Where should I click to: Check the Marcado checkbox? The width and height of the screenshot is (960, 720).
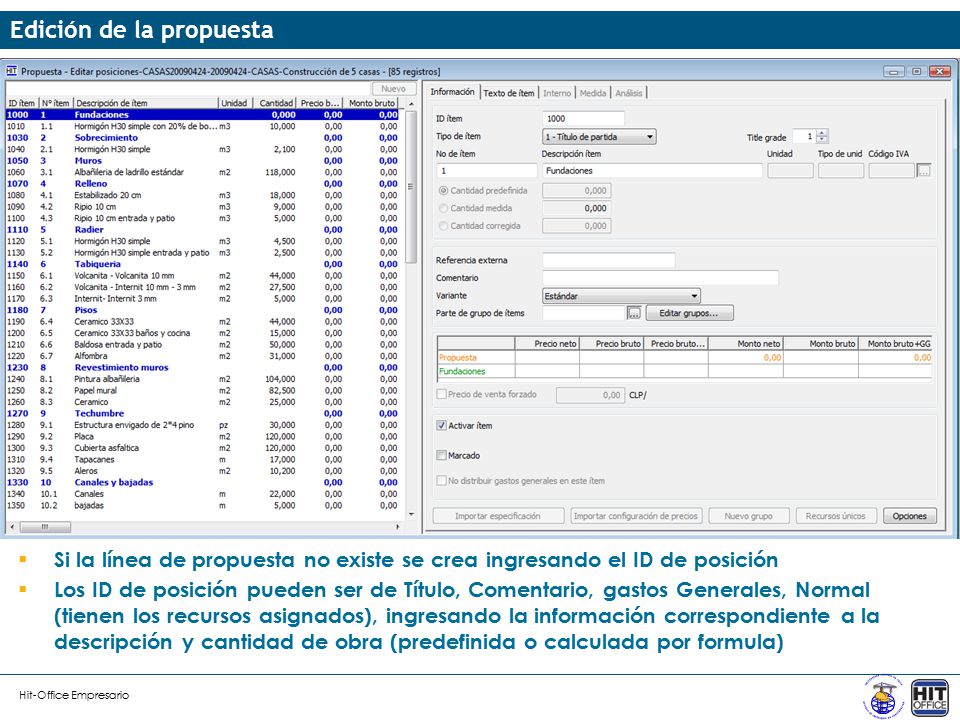click(x=441, y=456)
